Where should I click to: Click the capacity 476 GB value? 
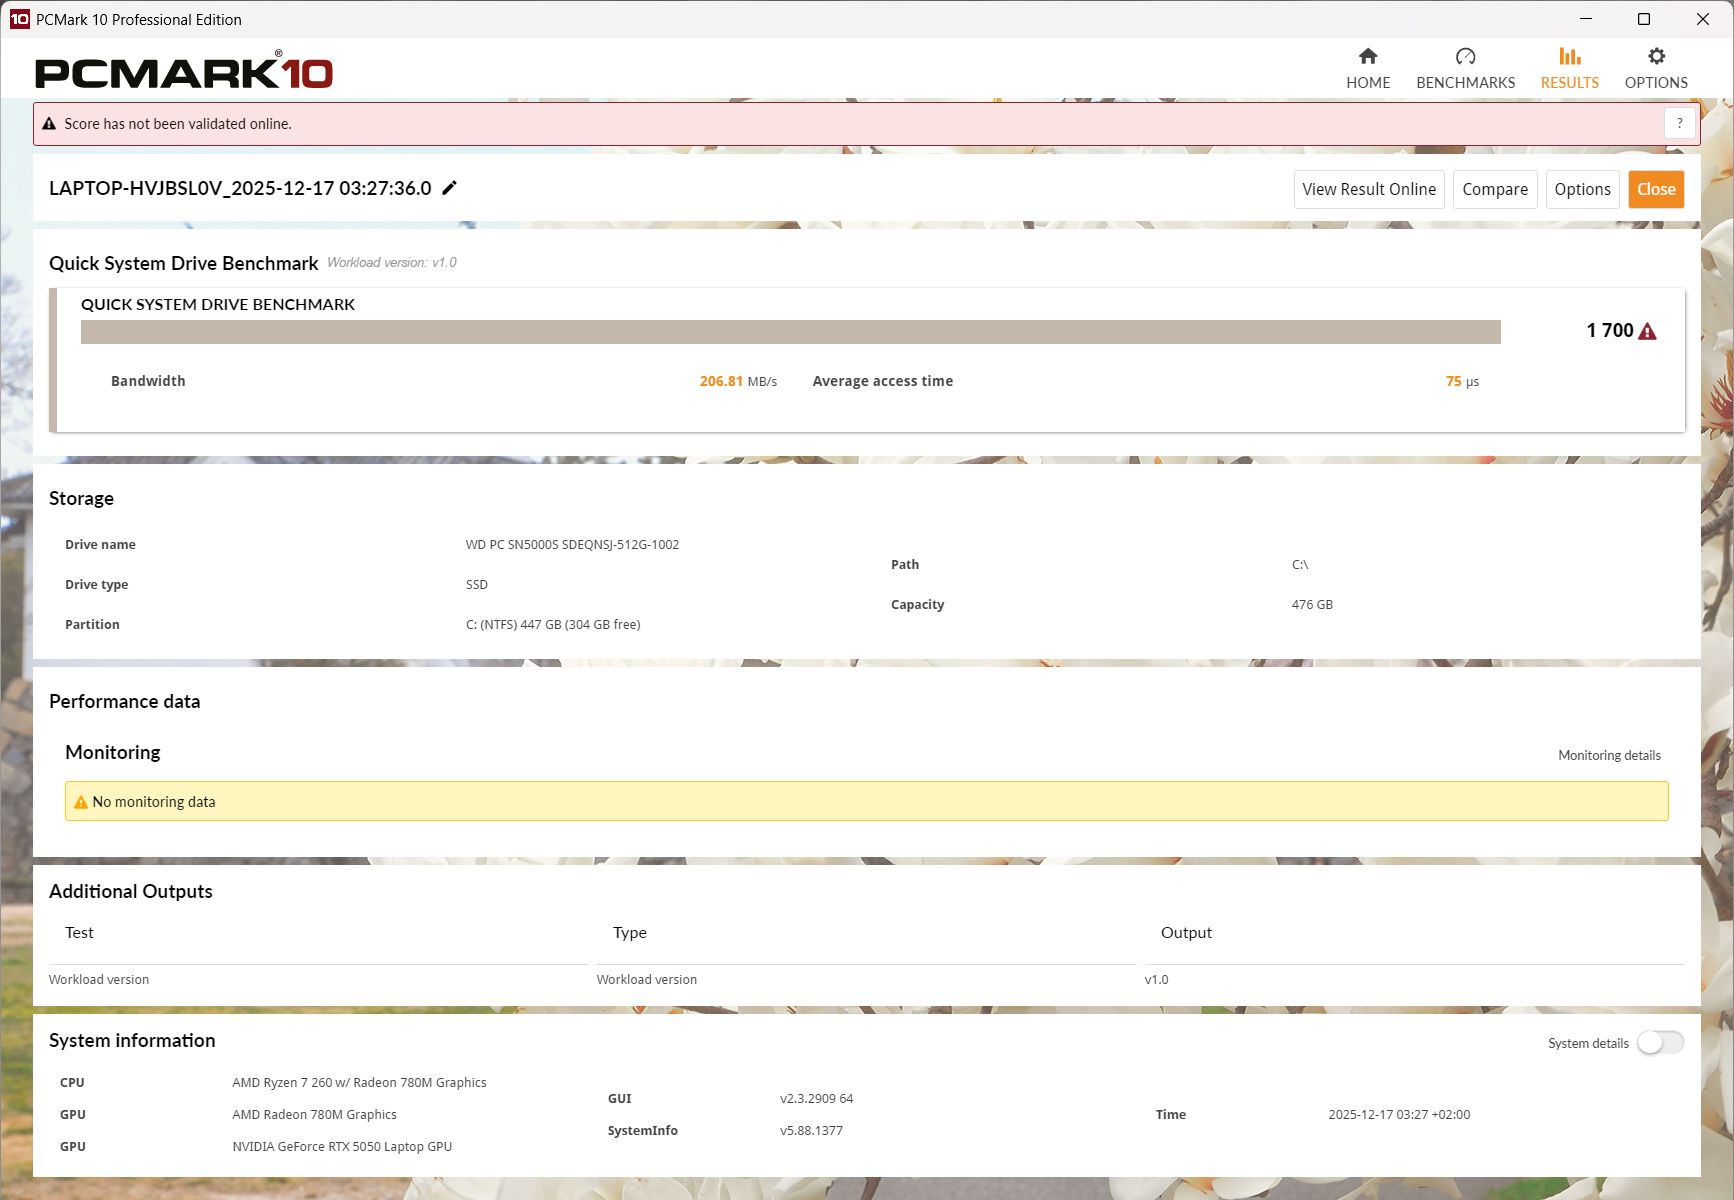point(1312,605)
